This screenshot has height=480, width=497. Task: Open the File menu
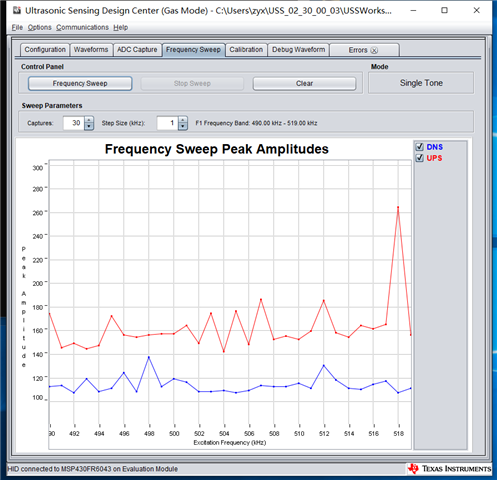click(17, 27)
